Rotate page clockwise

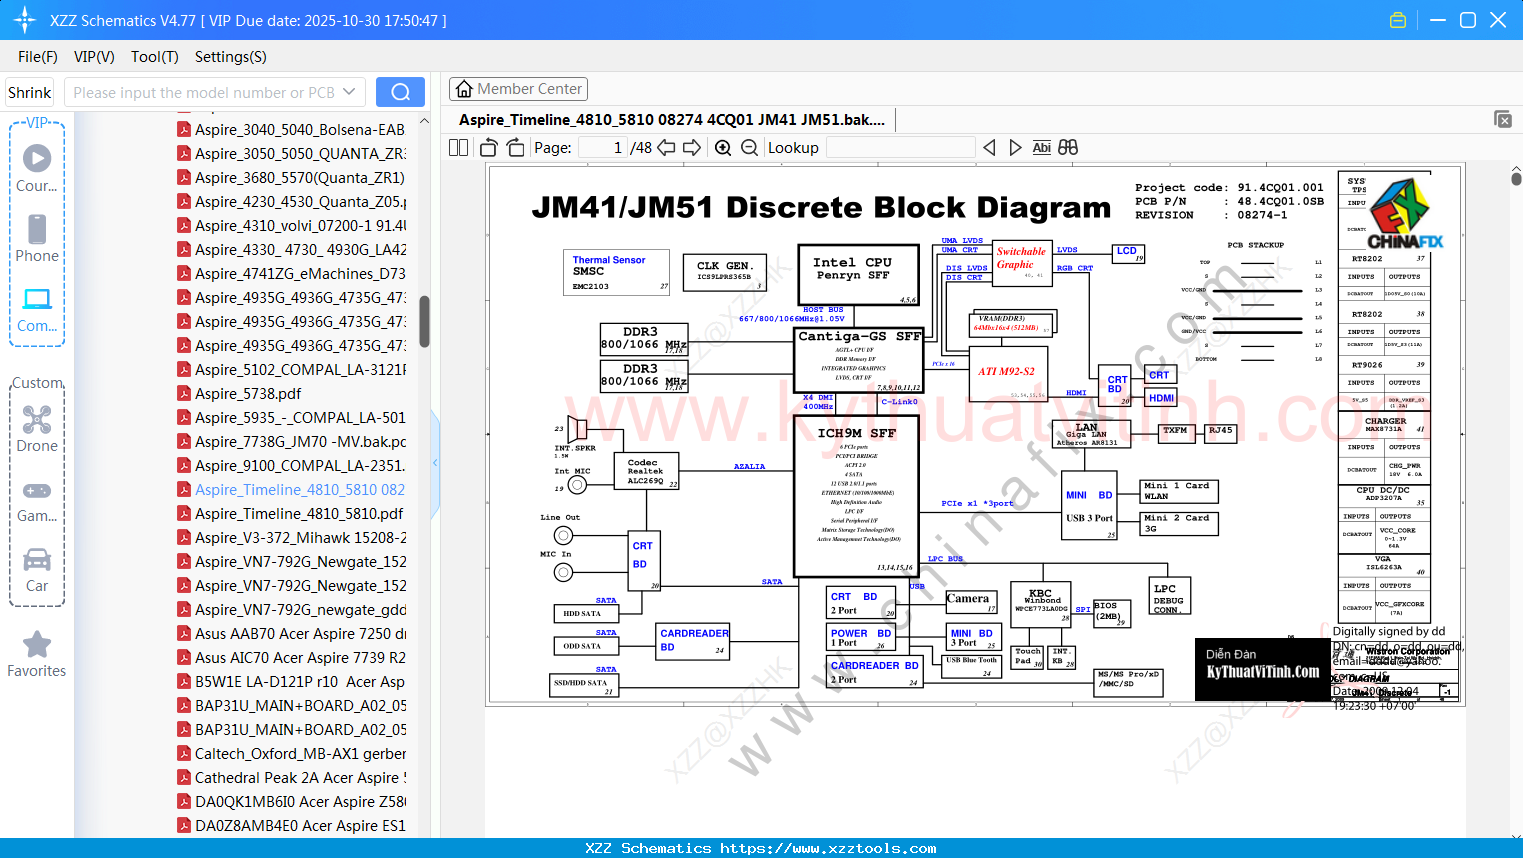pos(516,147)
